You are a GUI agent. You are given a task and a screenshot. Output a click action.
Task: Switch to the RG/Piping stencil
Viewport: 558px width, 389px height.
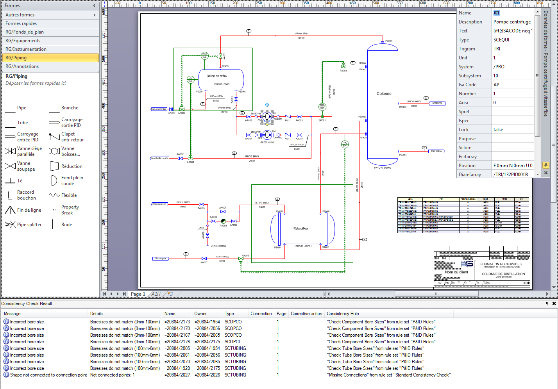click(x=50, y=58)
